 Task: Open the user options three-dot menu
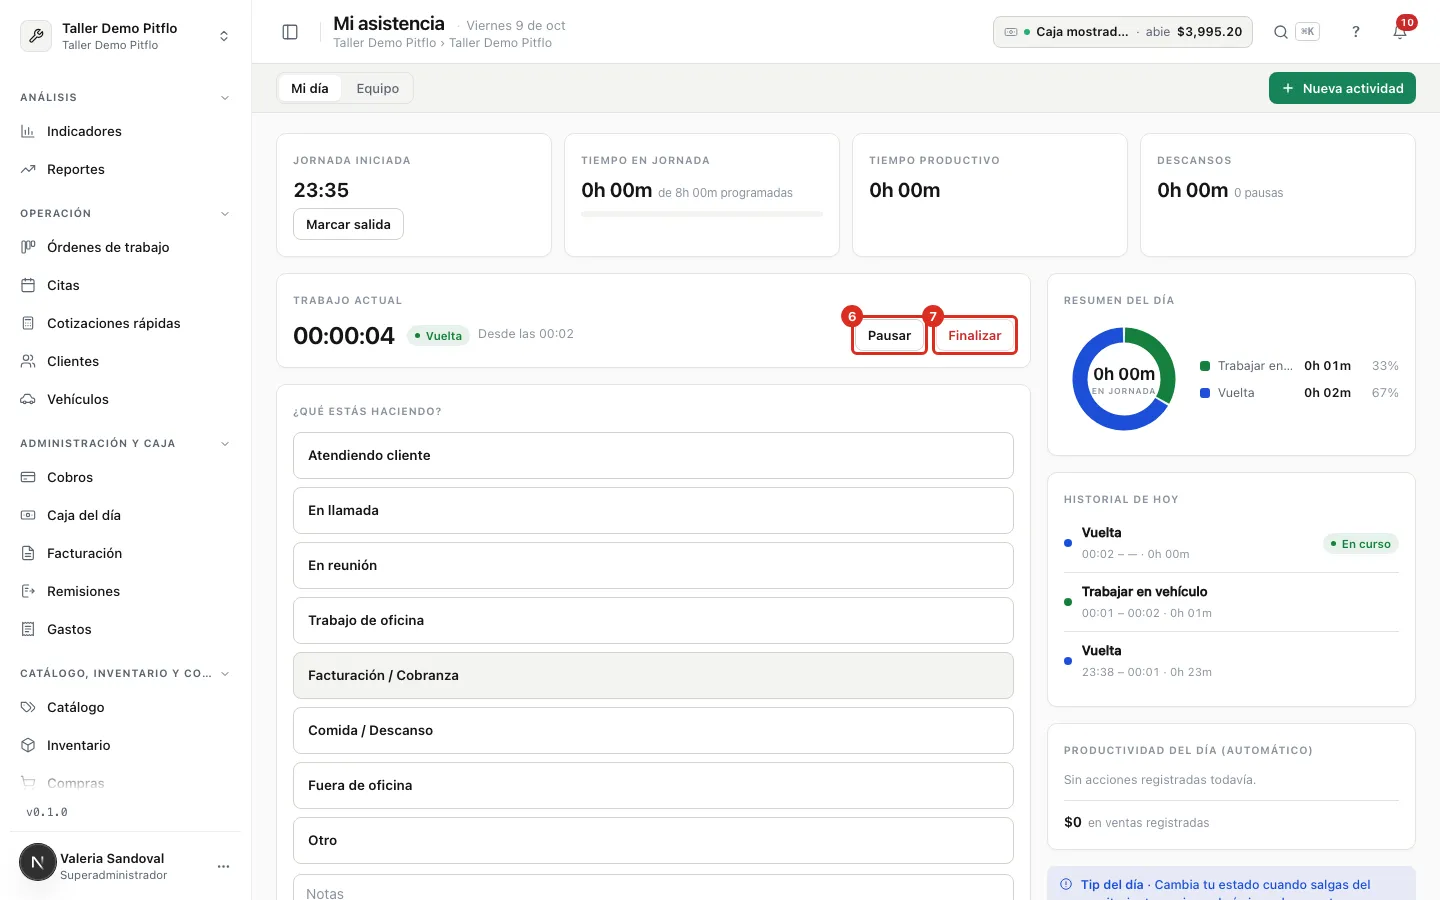[223, 866]
